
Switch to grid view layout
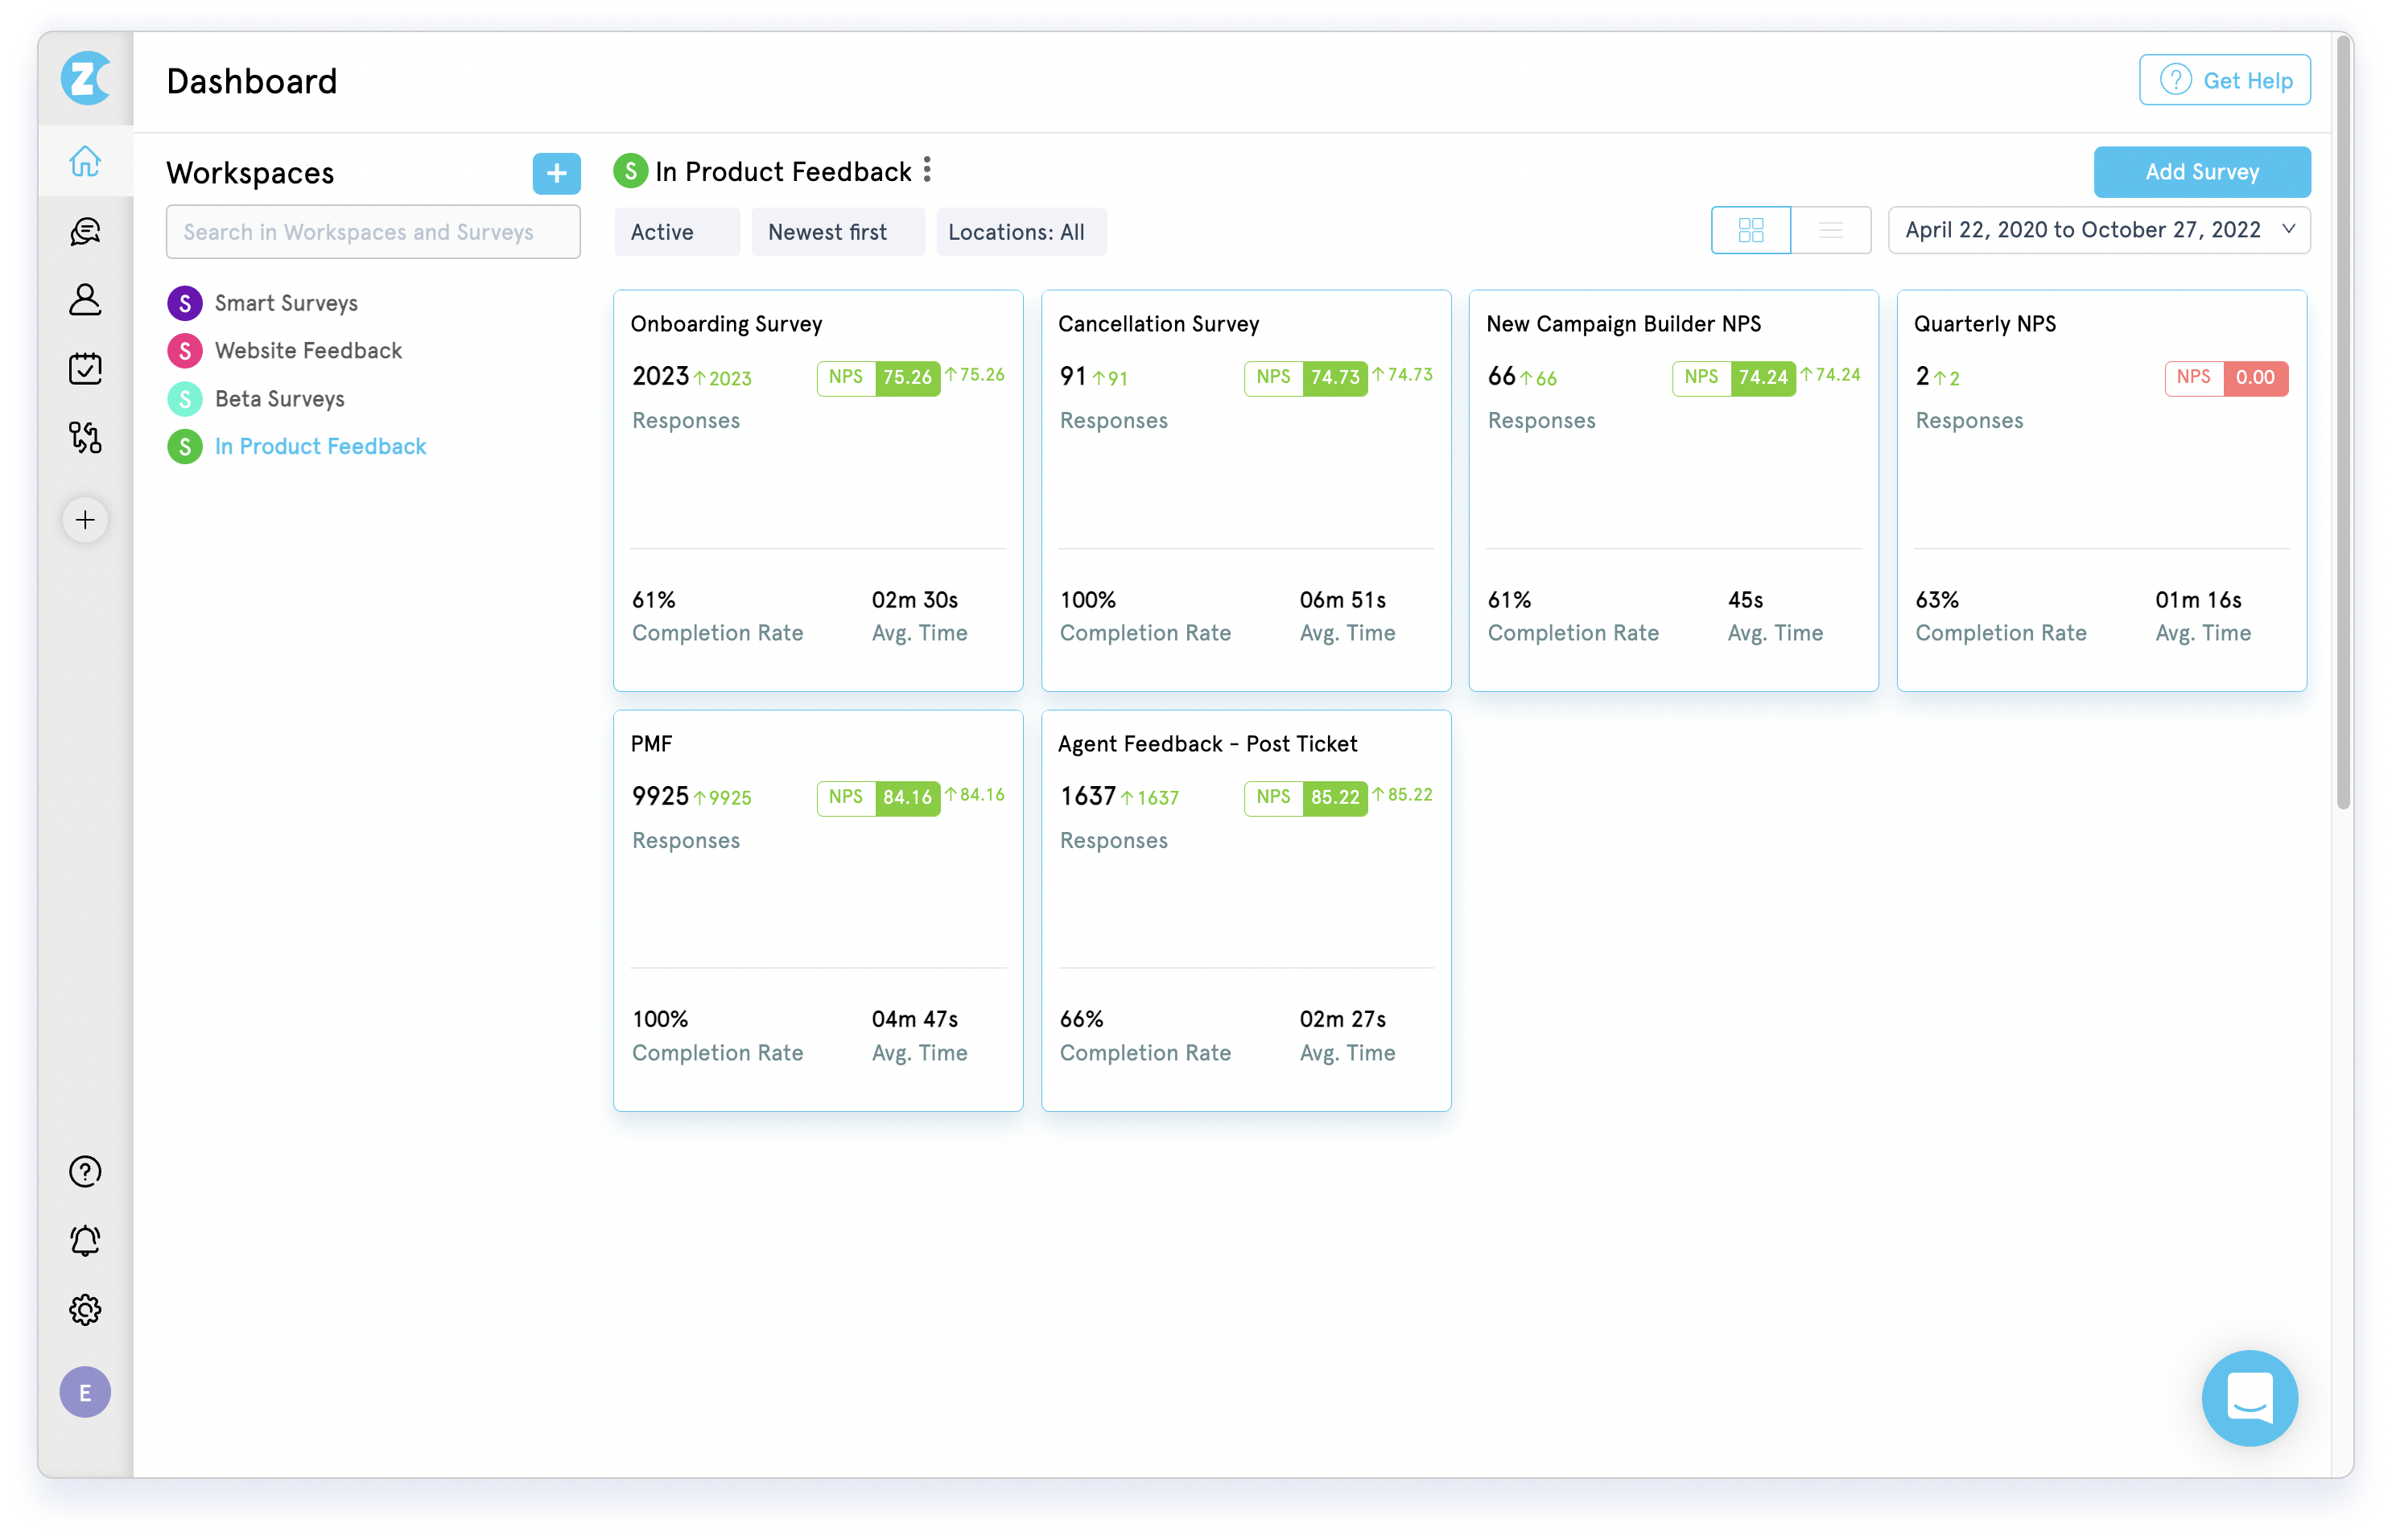1751,230
